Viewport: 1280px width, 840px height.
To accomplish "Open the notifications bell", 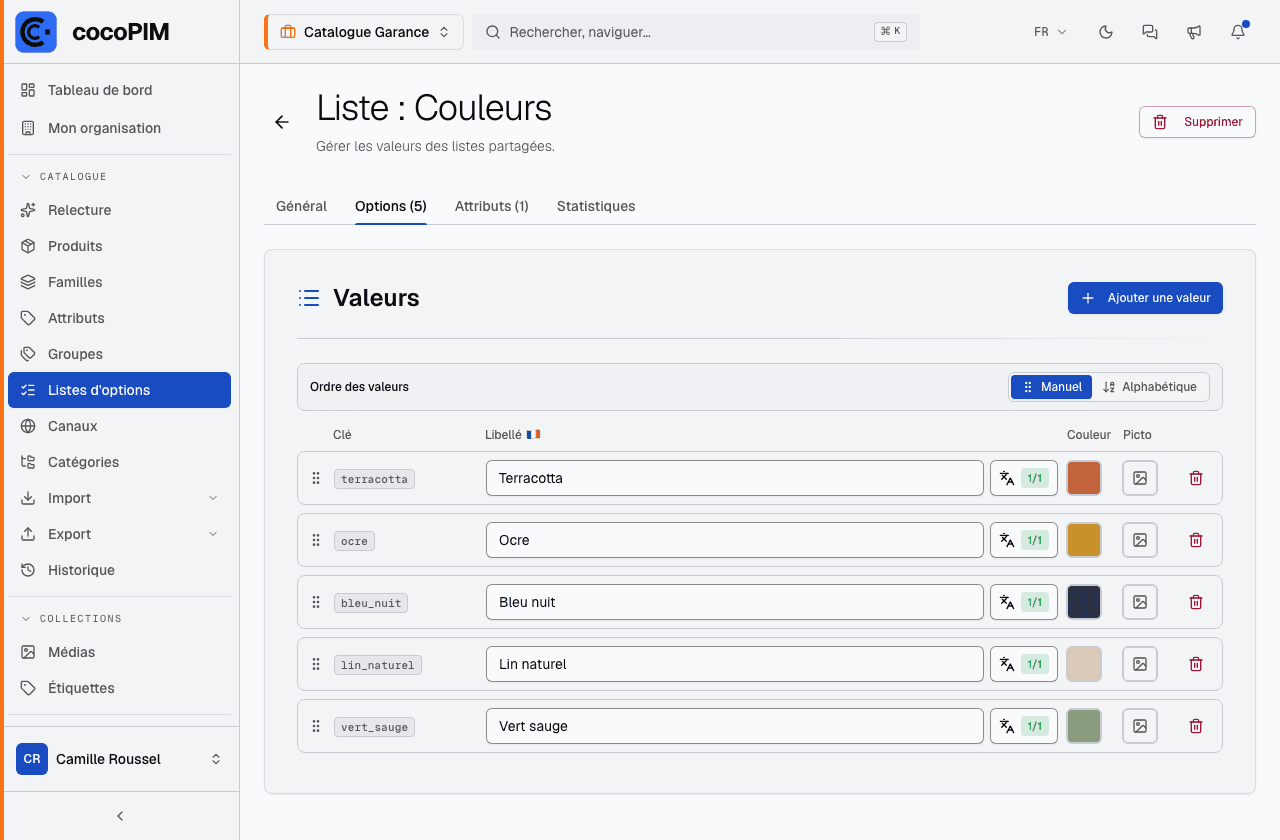I will (x=1238, y=32).
